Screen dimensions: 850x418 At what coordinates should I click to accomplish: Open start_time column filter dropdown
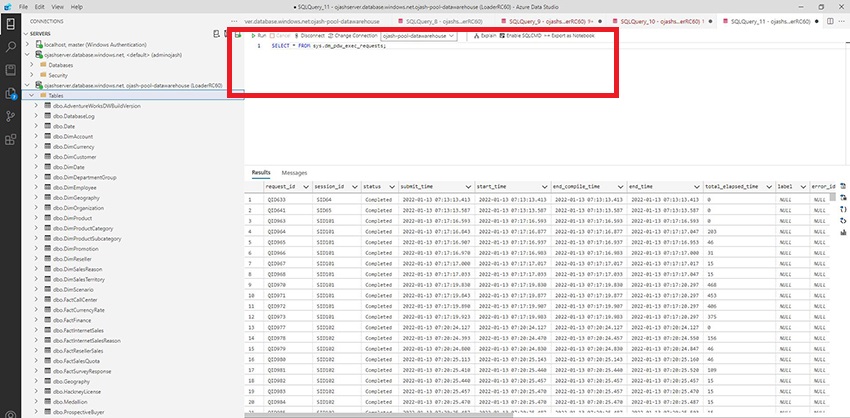tap(544, 187)
